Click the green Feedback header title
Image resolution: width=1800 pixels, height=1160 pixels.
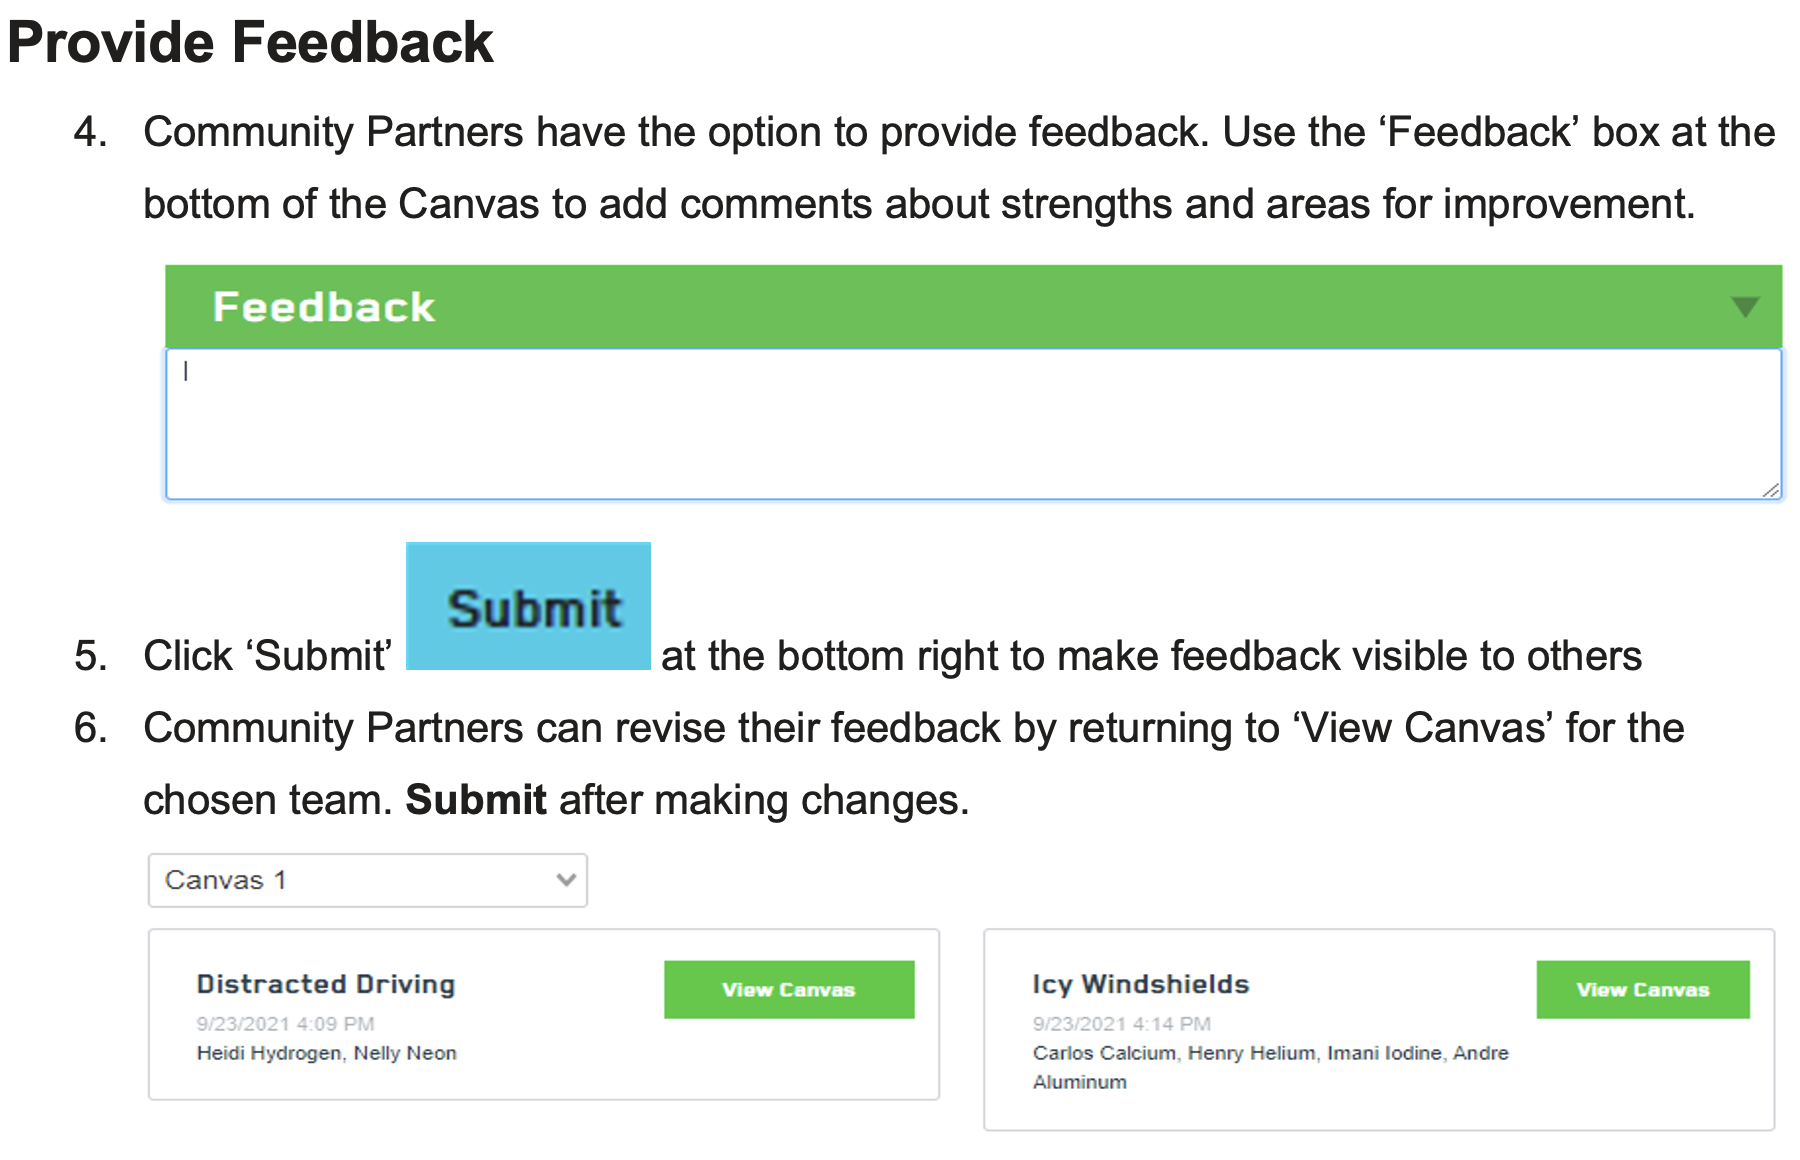click(x=324, y=307)
